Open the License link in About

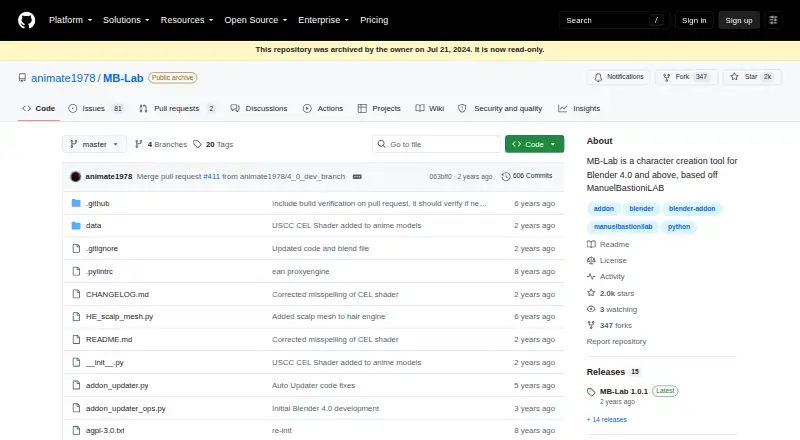pos(607,260)
